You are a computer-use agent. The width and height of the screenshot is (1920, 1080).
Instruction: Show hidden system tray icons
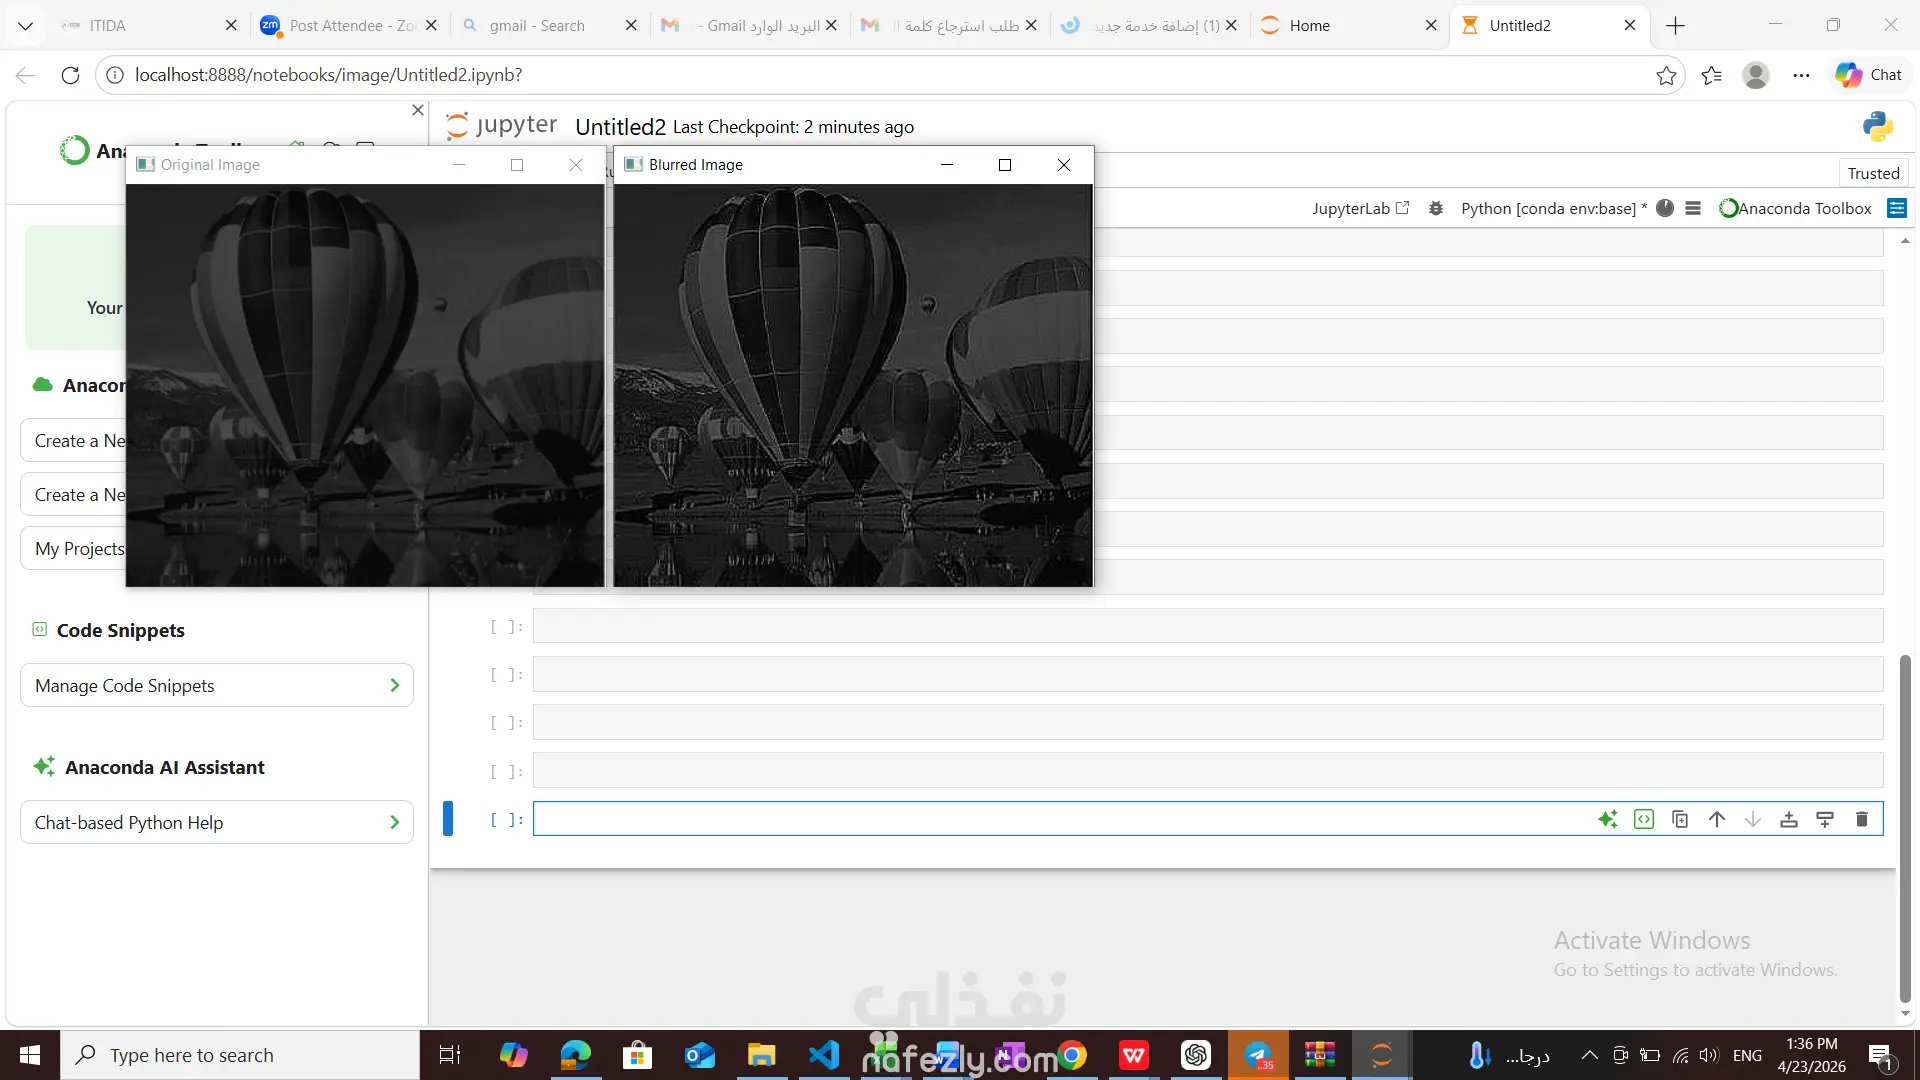[1589, 1055]
